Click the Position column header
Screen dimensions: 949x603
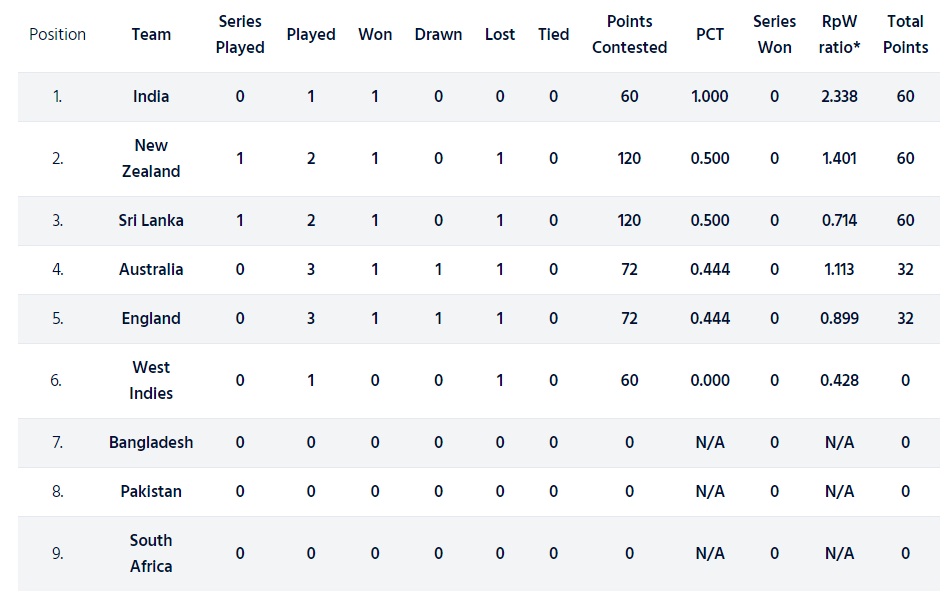point(57,35)
